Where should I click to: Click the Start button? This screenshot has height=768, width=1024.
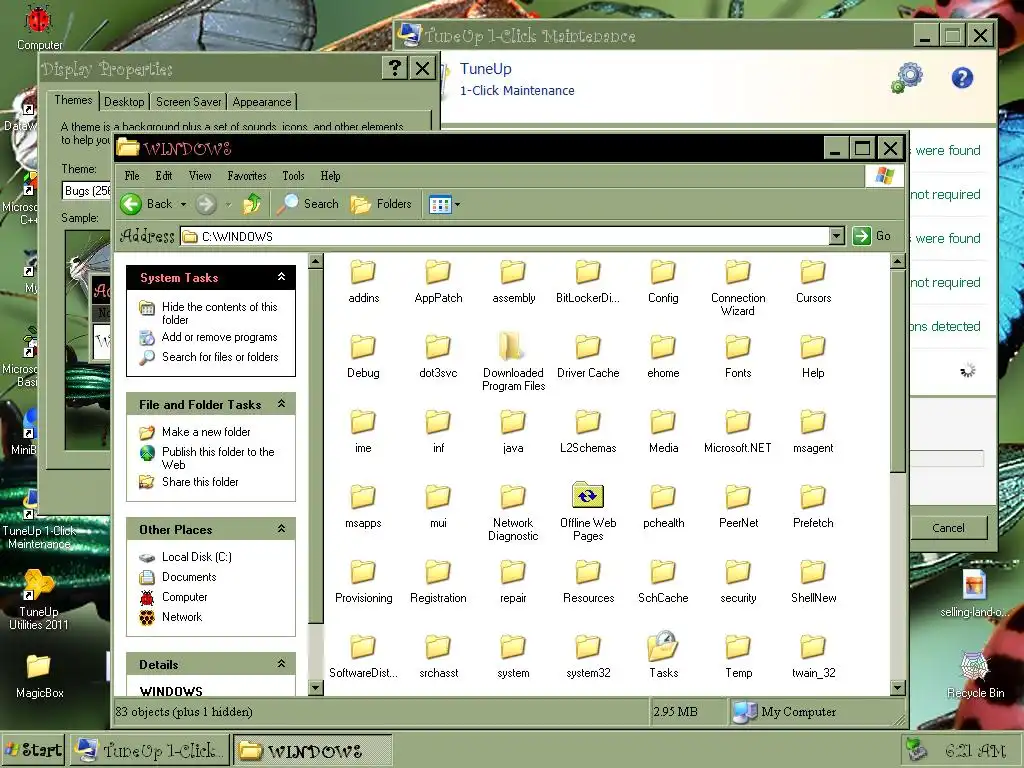[x=34, y=750]
